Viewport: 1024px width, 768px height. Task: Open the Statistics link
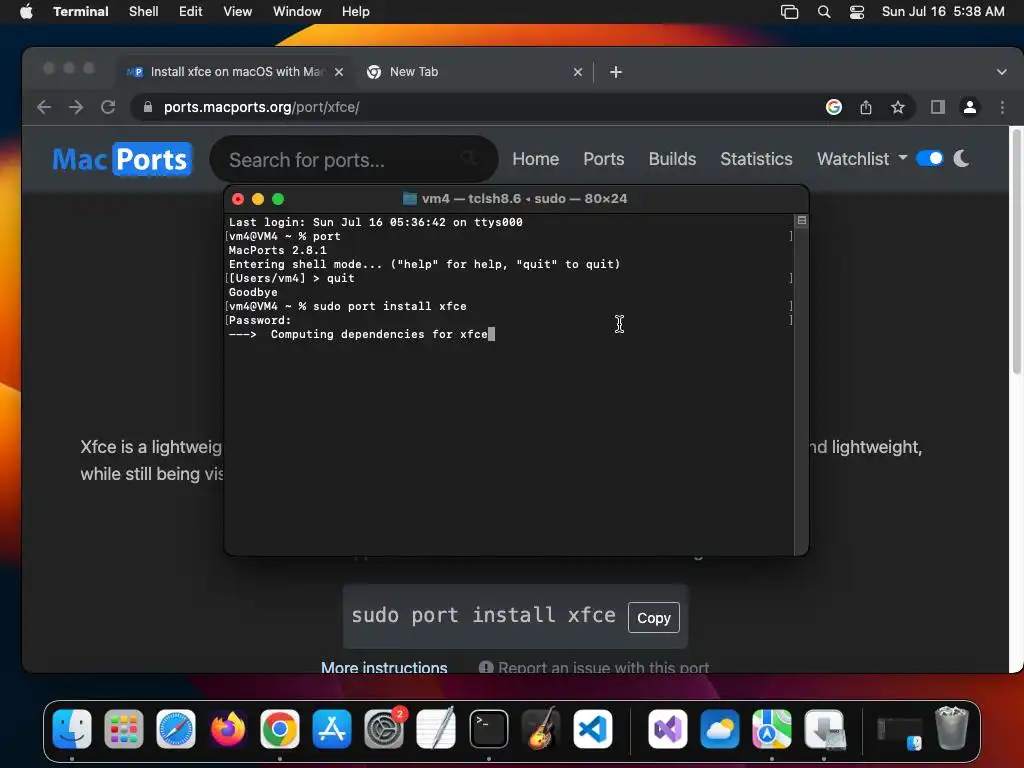click(756, 159)
